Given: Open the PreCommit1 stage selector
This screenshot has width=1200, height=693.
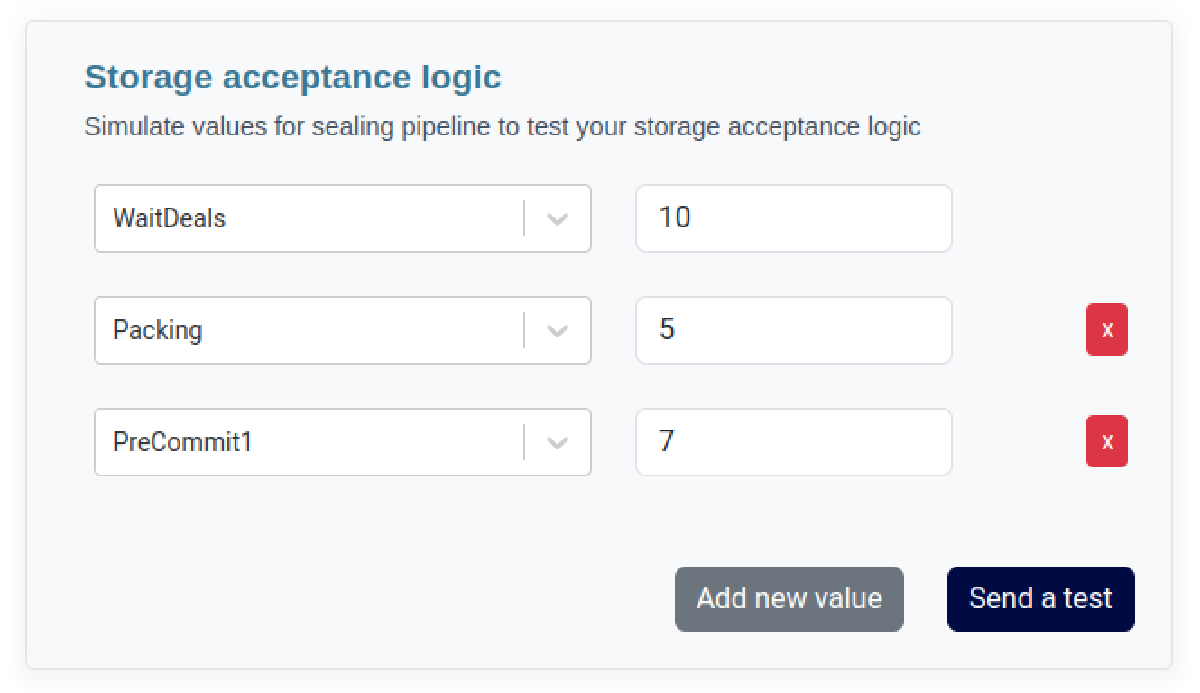Looking at the screenshot, I should [343, 441].
